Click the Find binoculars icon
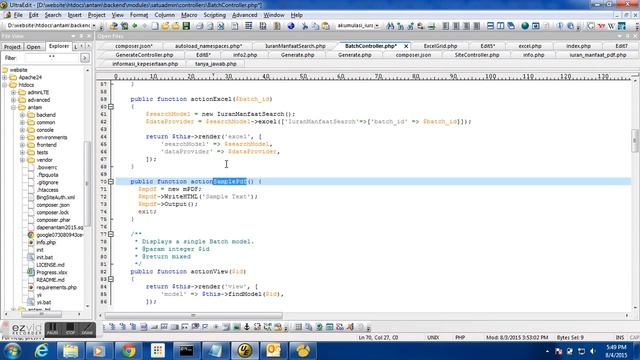640x360 pixels. click(x=390, y=26)
